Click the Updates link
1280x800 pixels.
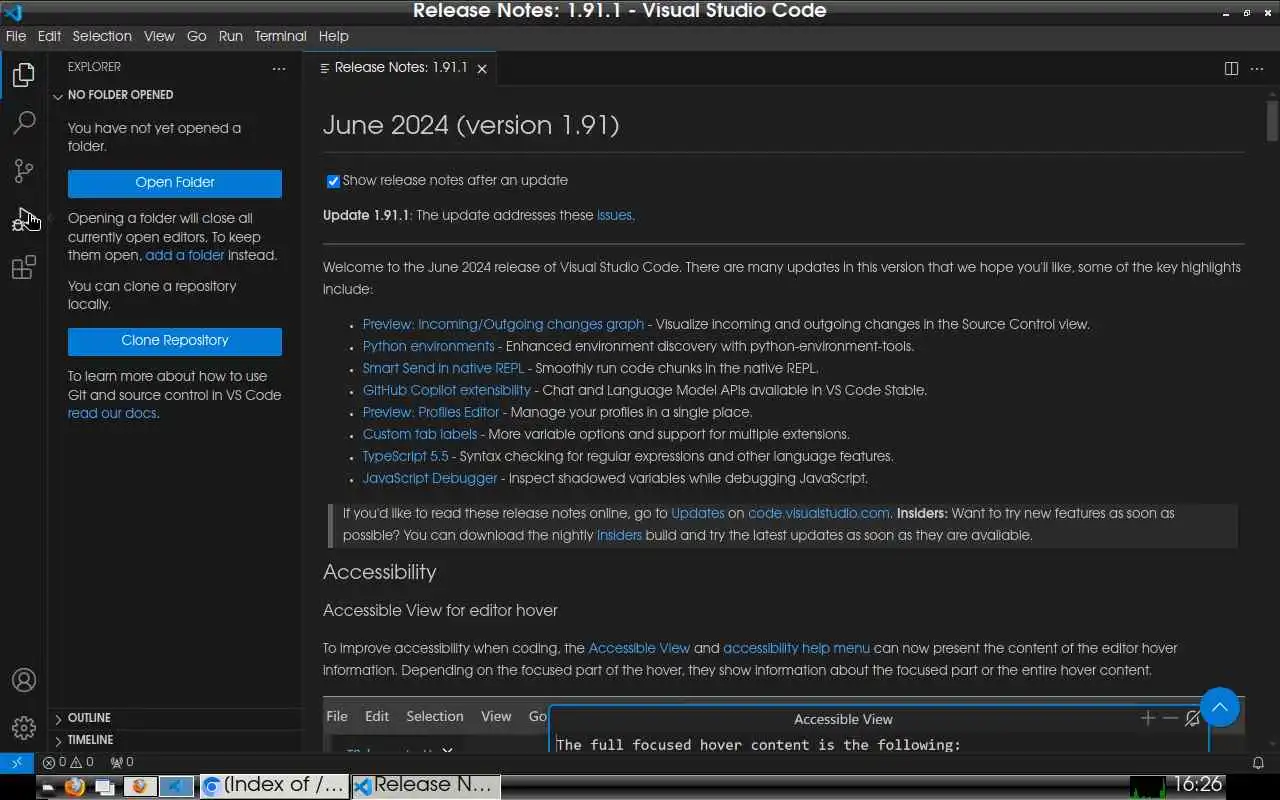pyautogui.click(x=698, y=513)
